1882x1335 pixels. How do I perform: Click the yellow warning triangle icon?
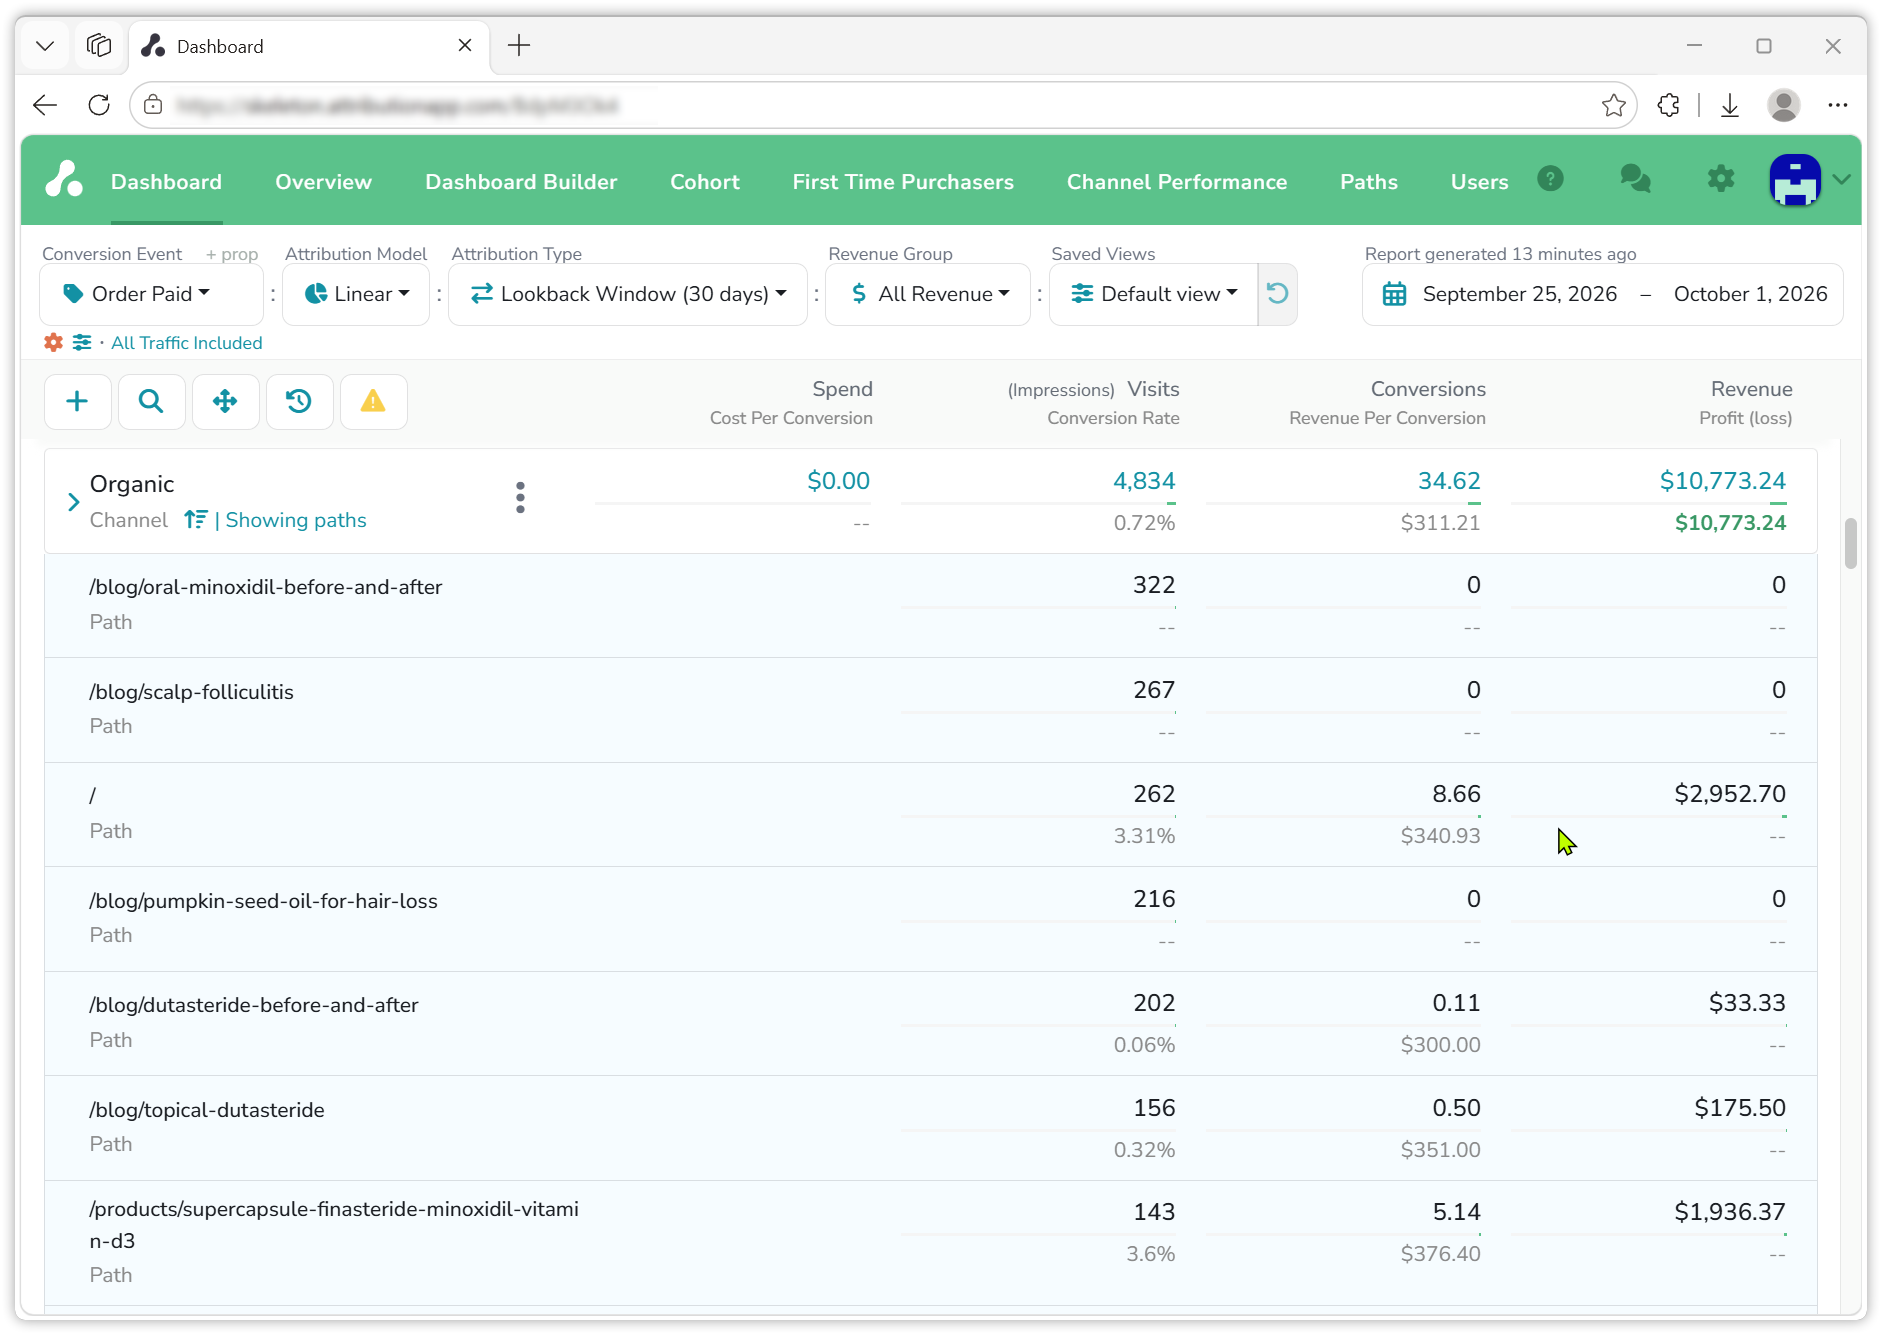tap(373, 402)
